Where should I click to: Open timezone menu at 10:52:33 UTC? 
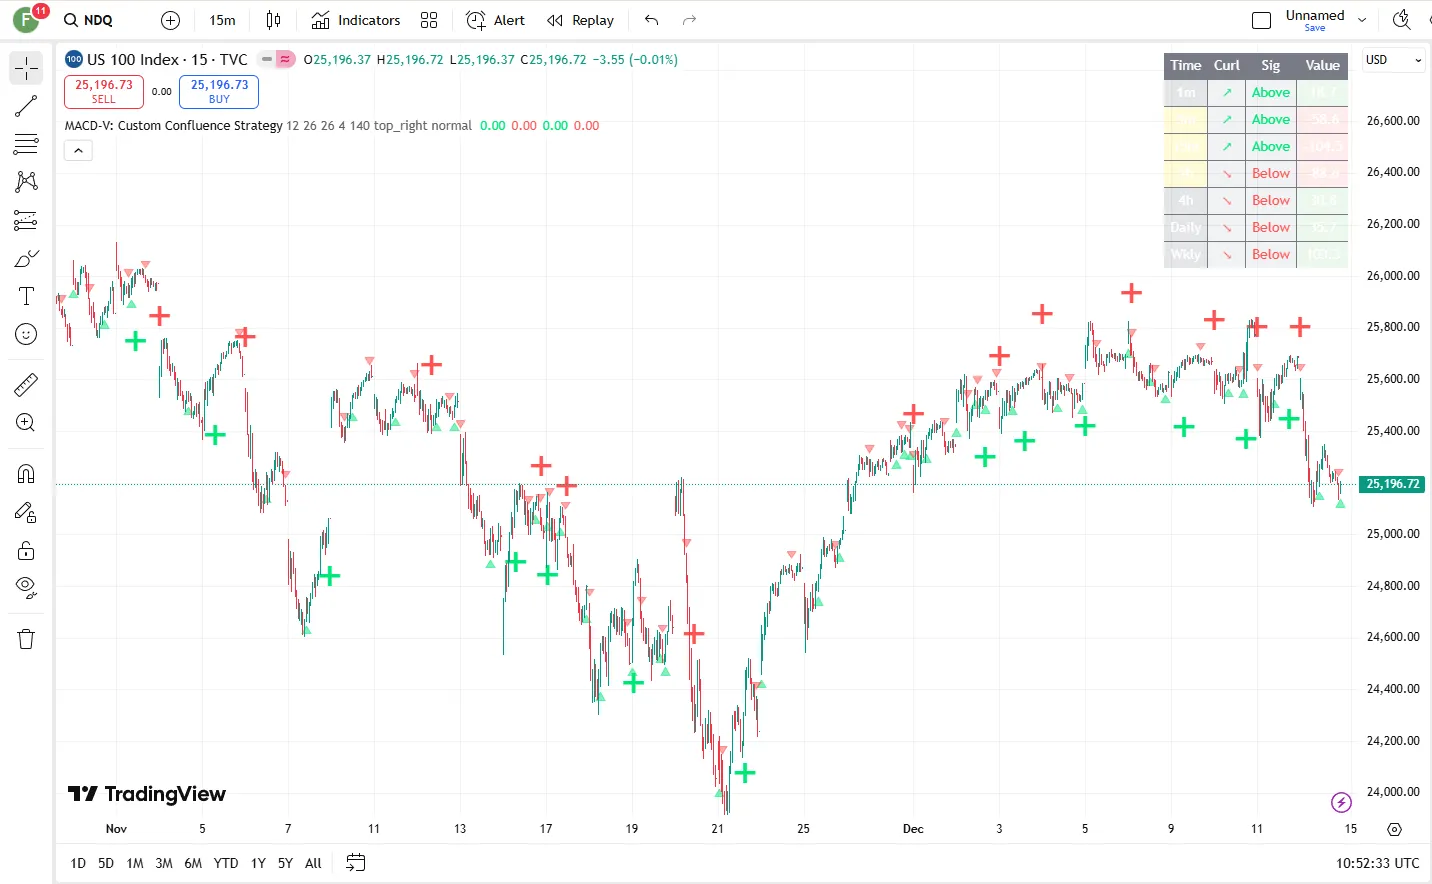click(x=1377, y=863)
